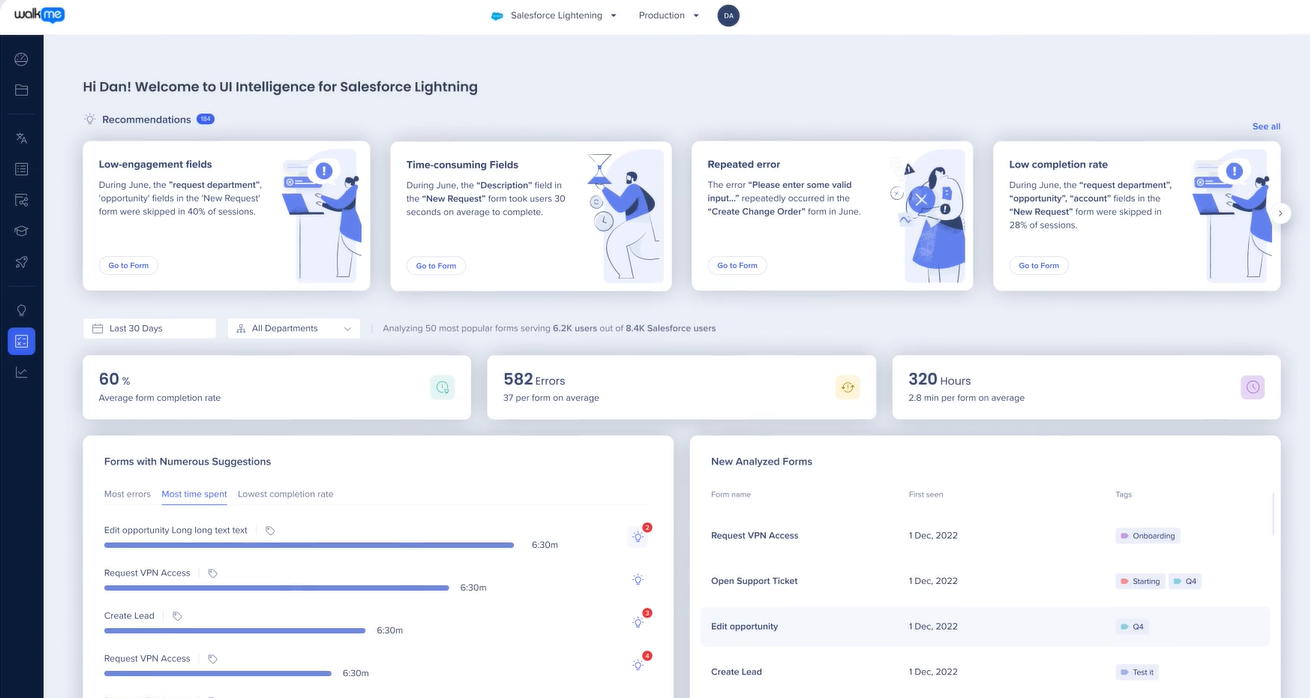Open suggestions lightbulb with badge 3

638,622
